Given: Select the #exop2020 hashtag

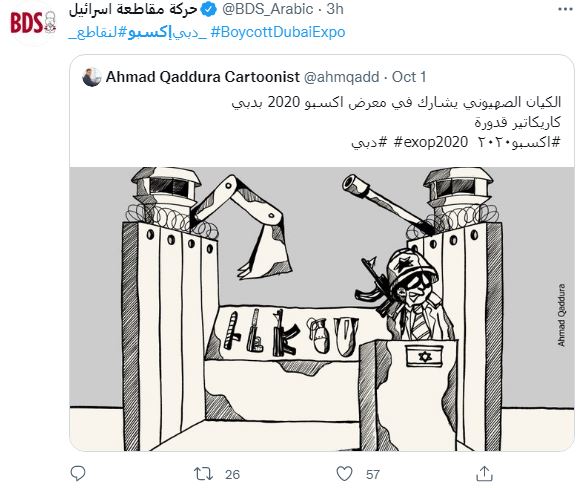Looking at the screenshot, I should (x=431, y=142).
